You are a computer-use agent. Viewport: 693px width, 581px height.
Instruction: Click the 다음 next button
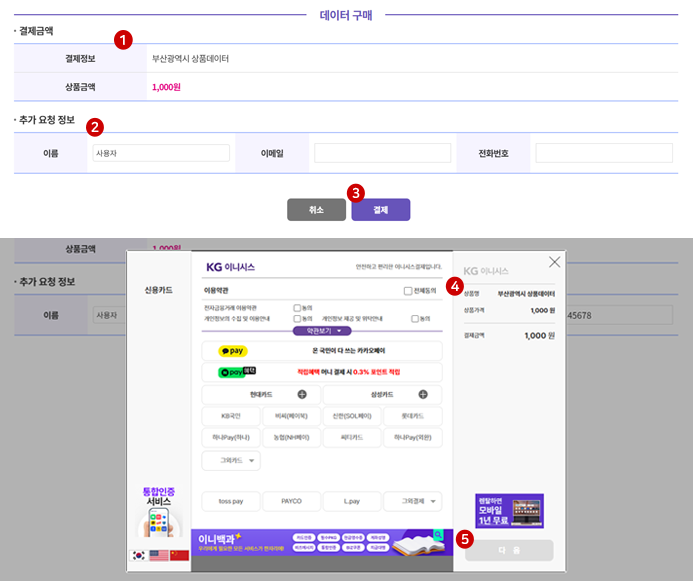509,551
